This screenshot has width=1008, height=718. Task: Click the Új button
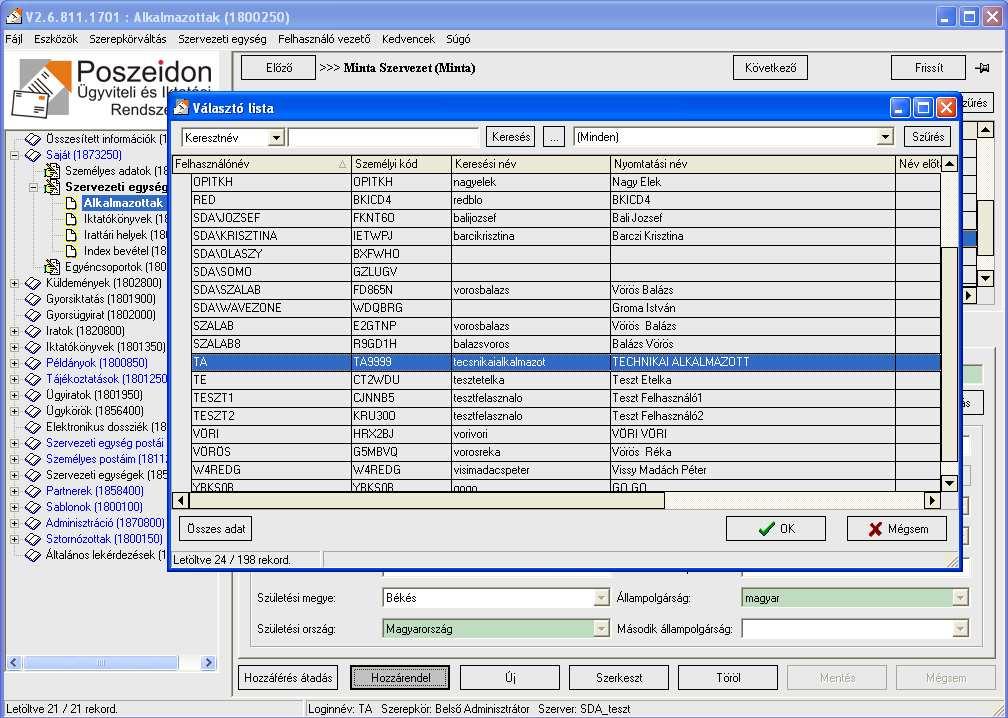pyautogui.click(x=510, y=678)
